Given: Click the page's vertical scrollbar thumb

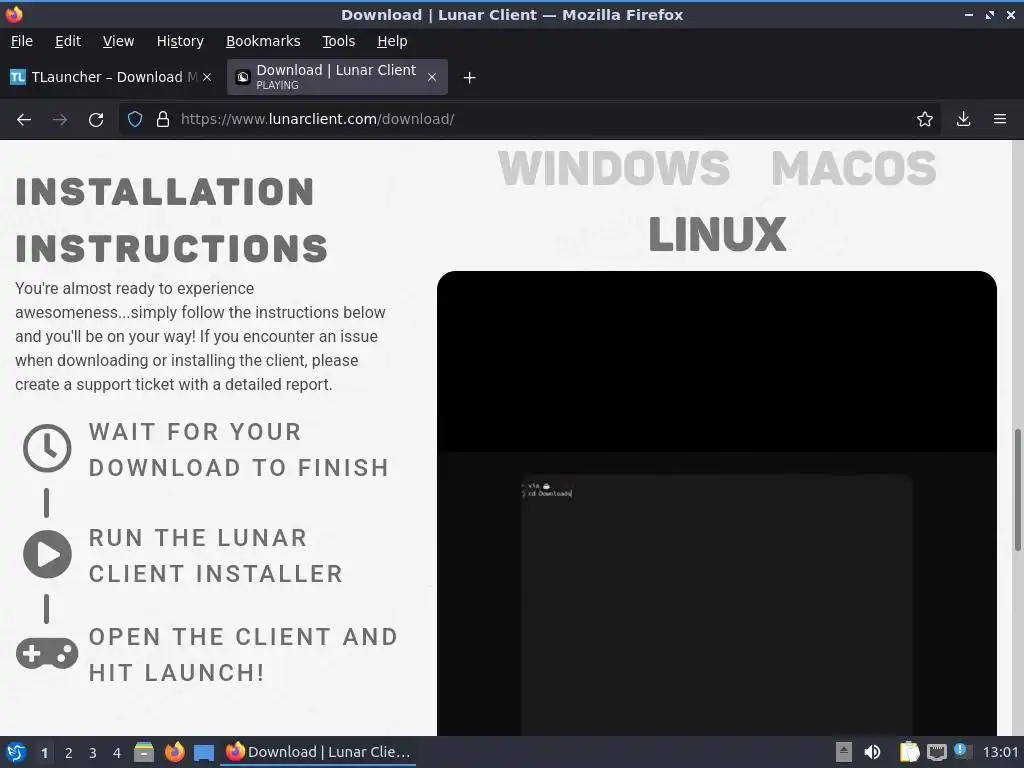Looking at the screenshot, I should click(x=1017, y=490).
